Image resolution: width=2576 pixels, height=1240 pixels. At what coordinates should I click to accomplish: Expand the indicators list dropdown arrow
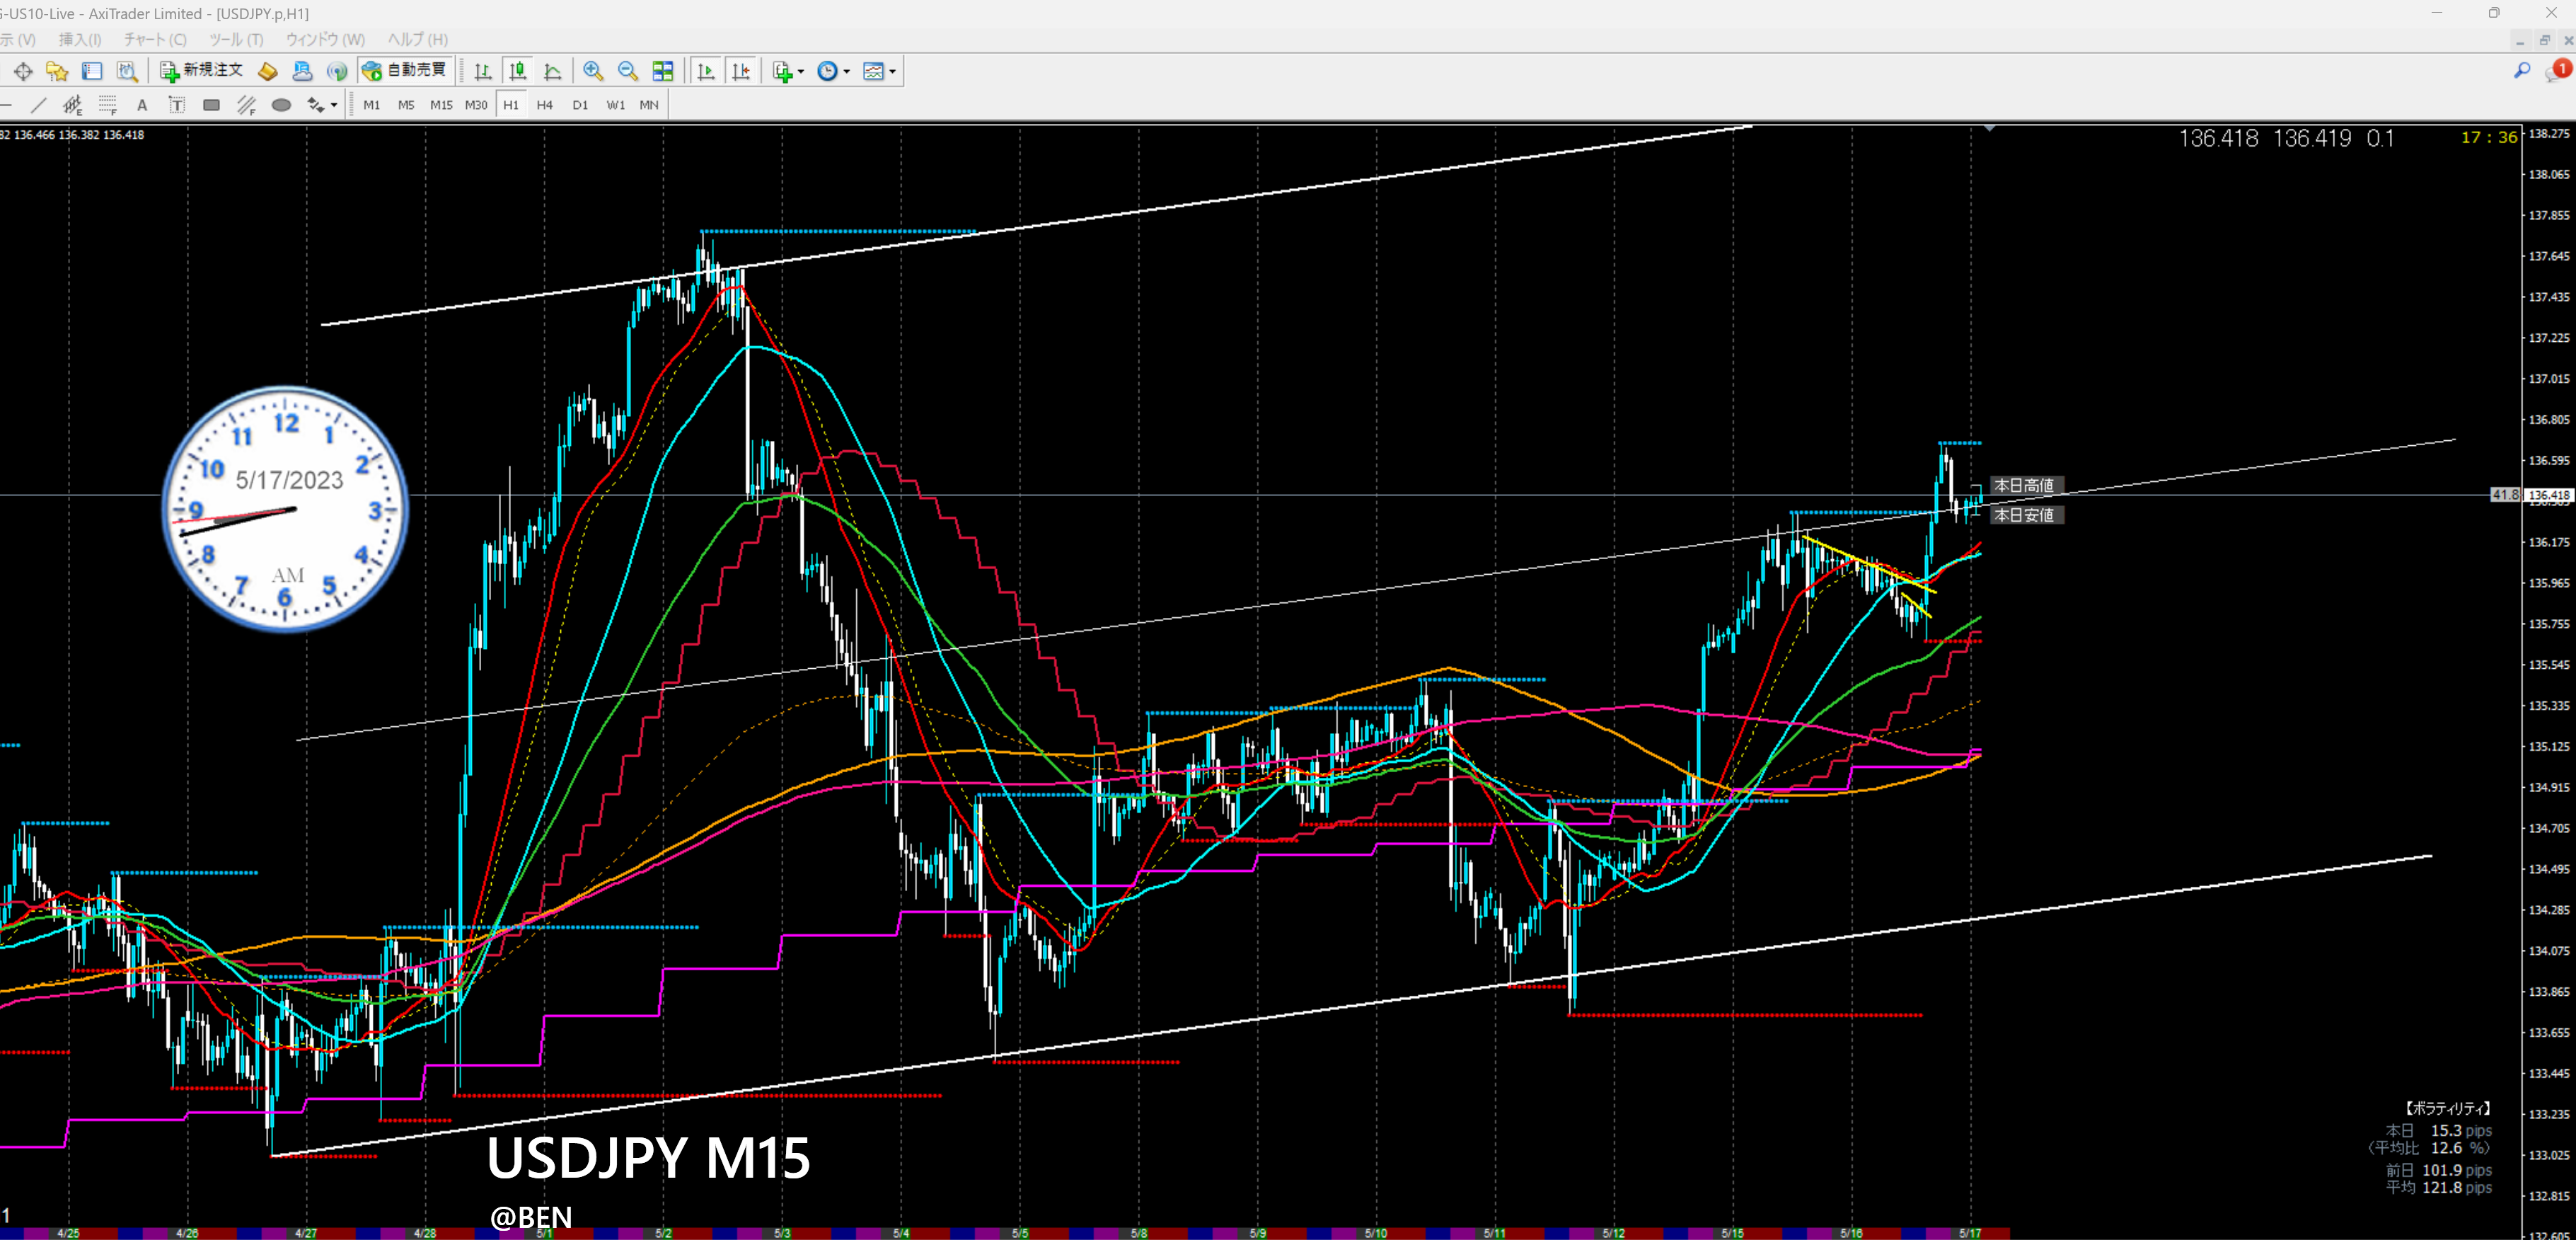tap(801, 71)
